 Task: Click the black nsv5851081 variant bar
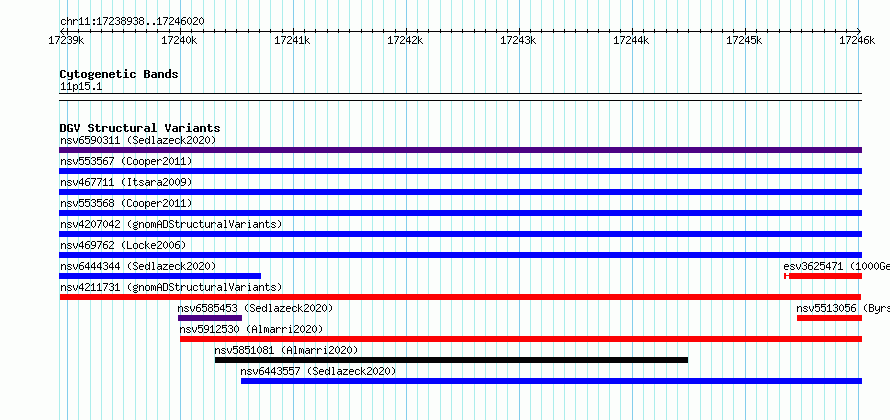click(451, 360)
